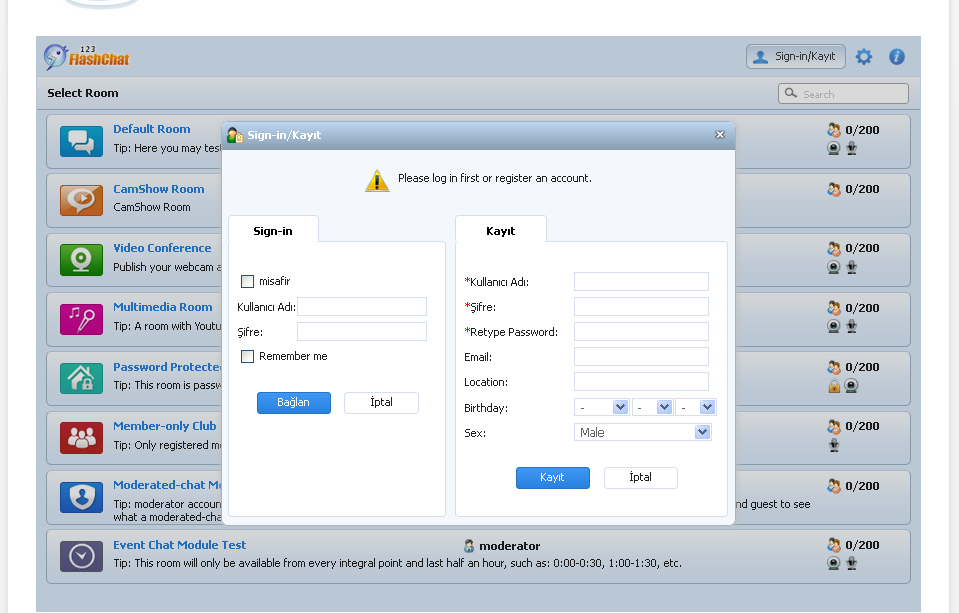Focus the Retype Password field

tap(642, 332)
